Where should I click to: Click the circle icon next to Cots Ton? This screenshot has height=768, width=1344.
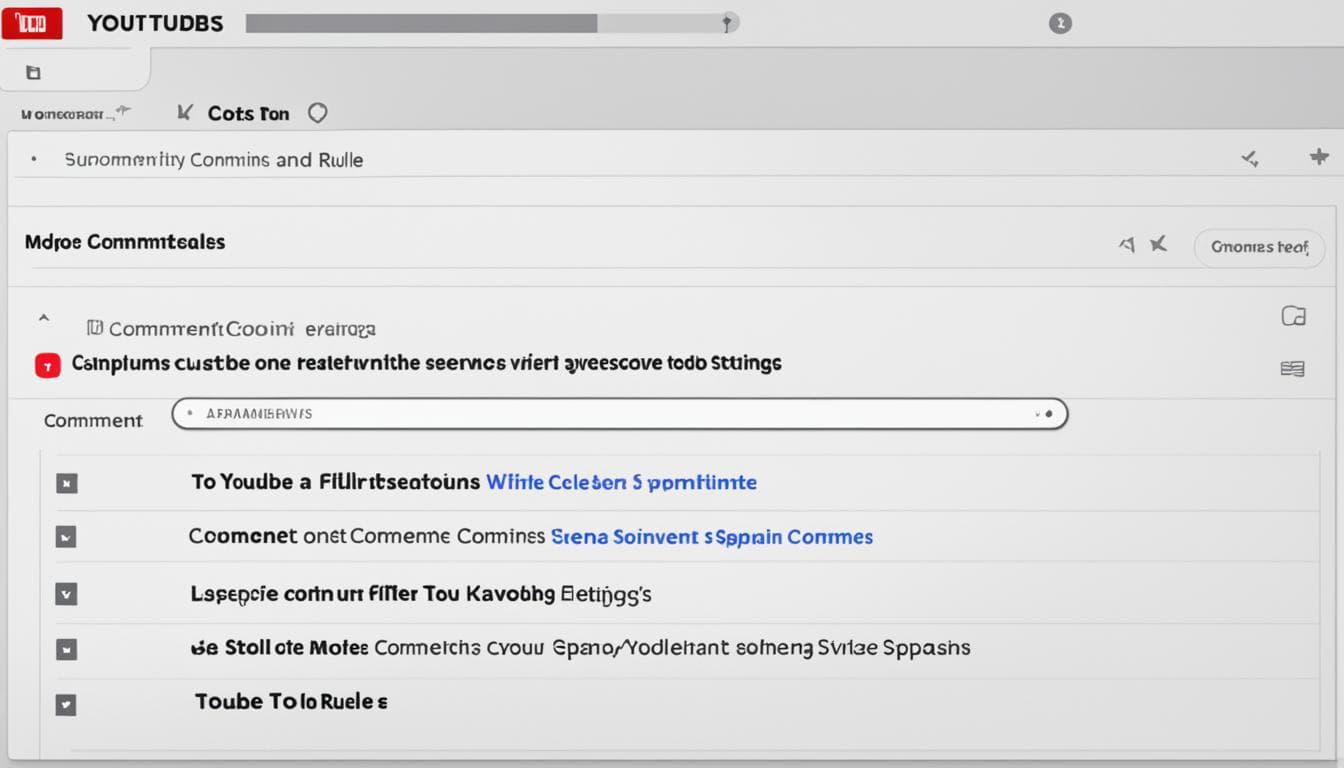317,113
